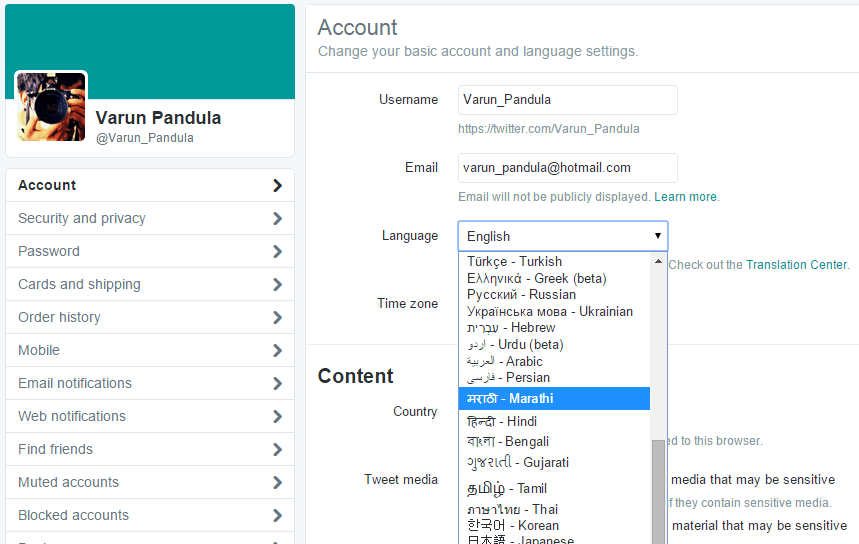Click the chevron next to Email notifications

tap(277, 384)
